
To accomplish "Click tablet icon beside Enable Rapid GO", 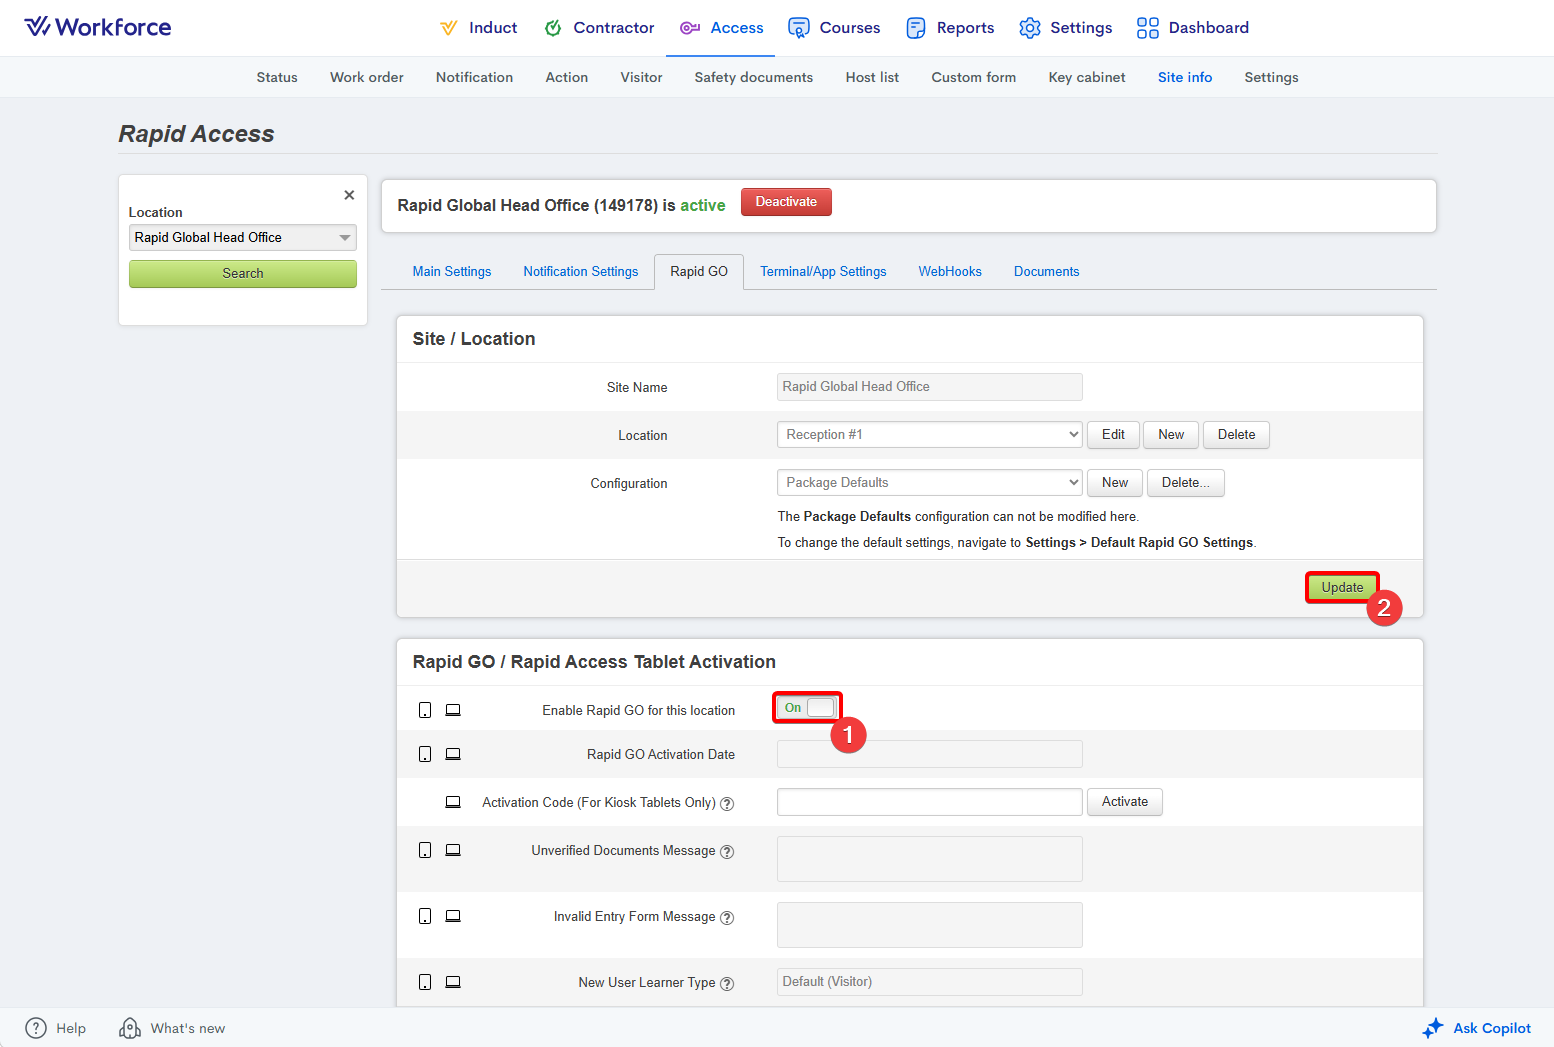I will (425, 710).
